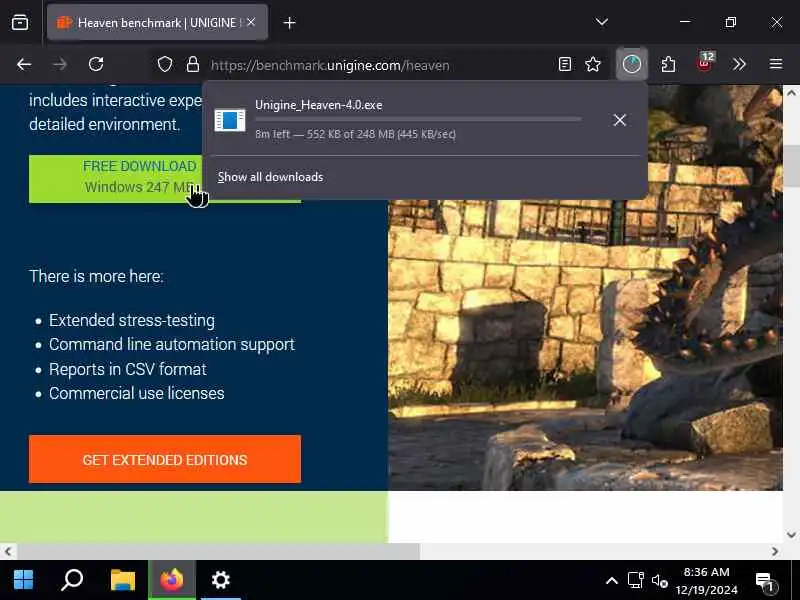Image resolution: width=800 pixels, height=600 pixels.
Task: Click GET EXTENDED EDITIONS button
Action: click(x=165, y=459)
